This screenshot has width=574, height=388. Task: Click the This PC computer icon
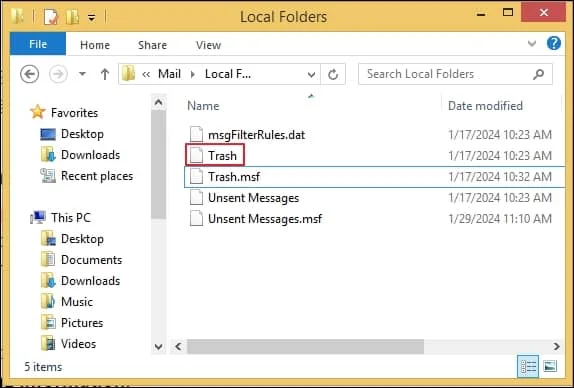(38, 217)
